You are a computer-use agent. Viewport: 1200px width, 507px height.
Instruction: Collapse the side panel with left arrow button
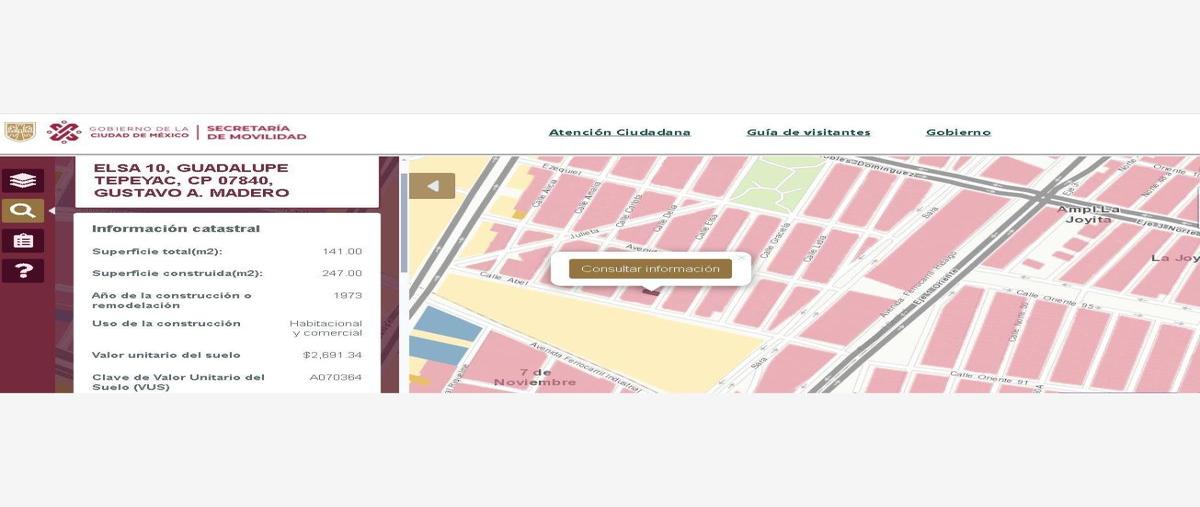432,186
